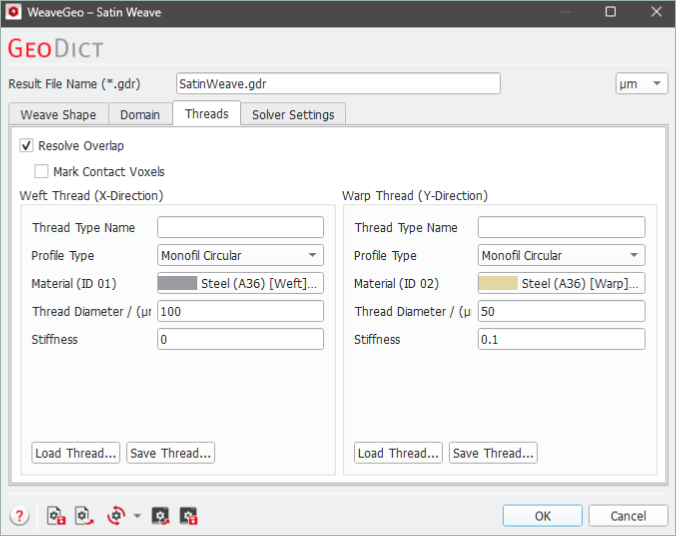Switch to the Weave Shape tab

point(58,115)
